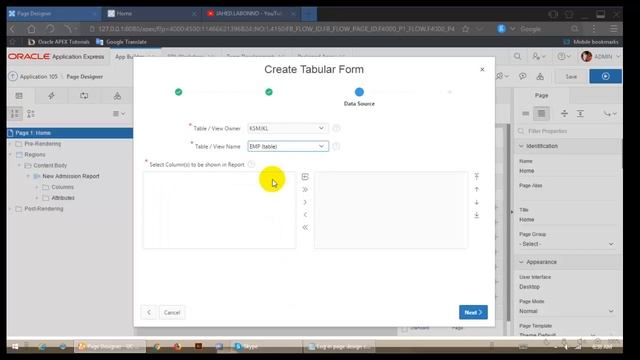Click the search icon in header

click(x=517, y=56)
